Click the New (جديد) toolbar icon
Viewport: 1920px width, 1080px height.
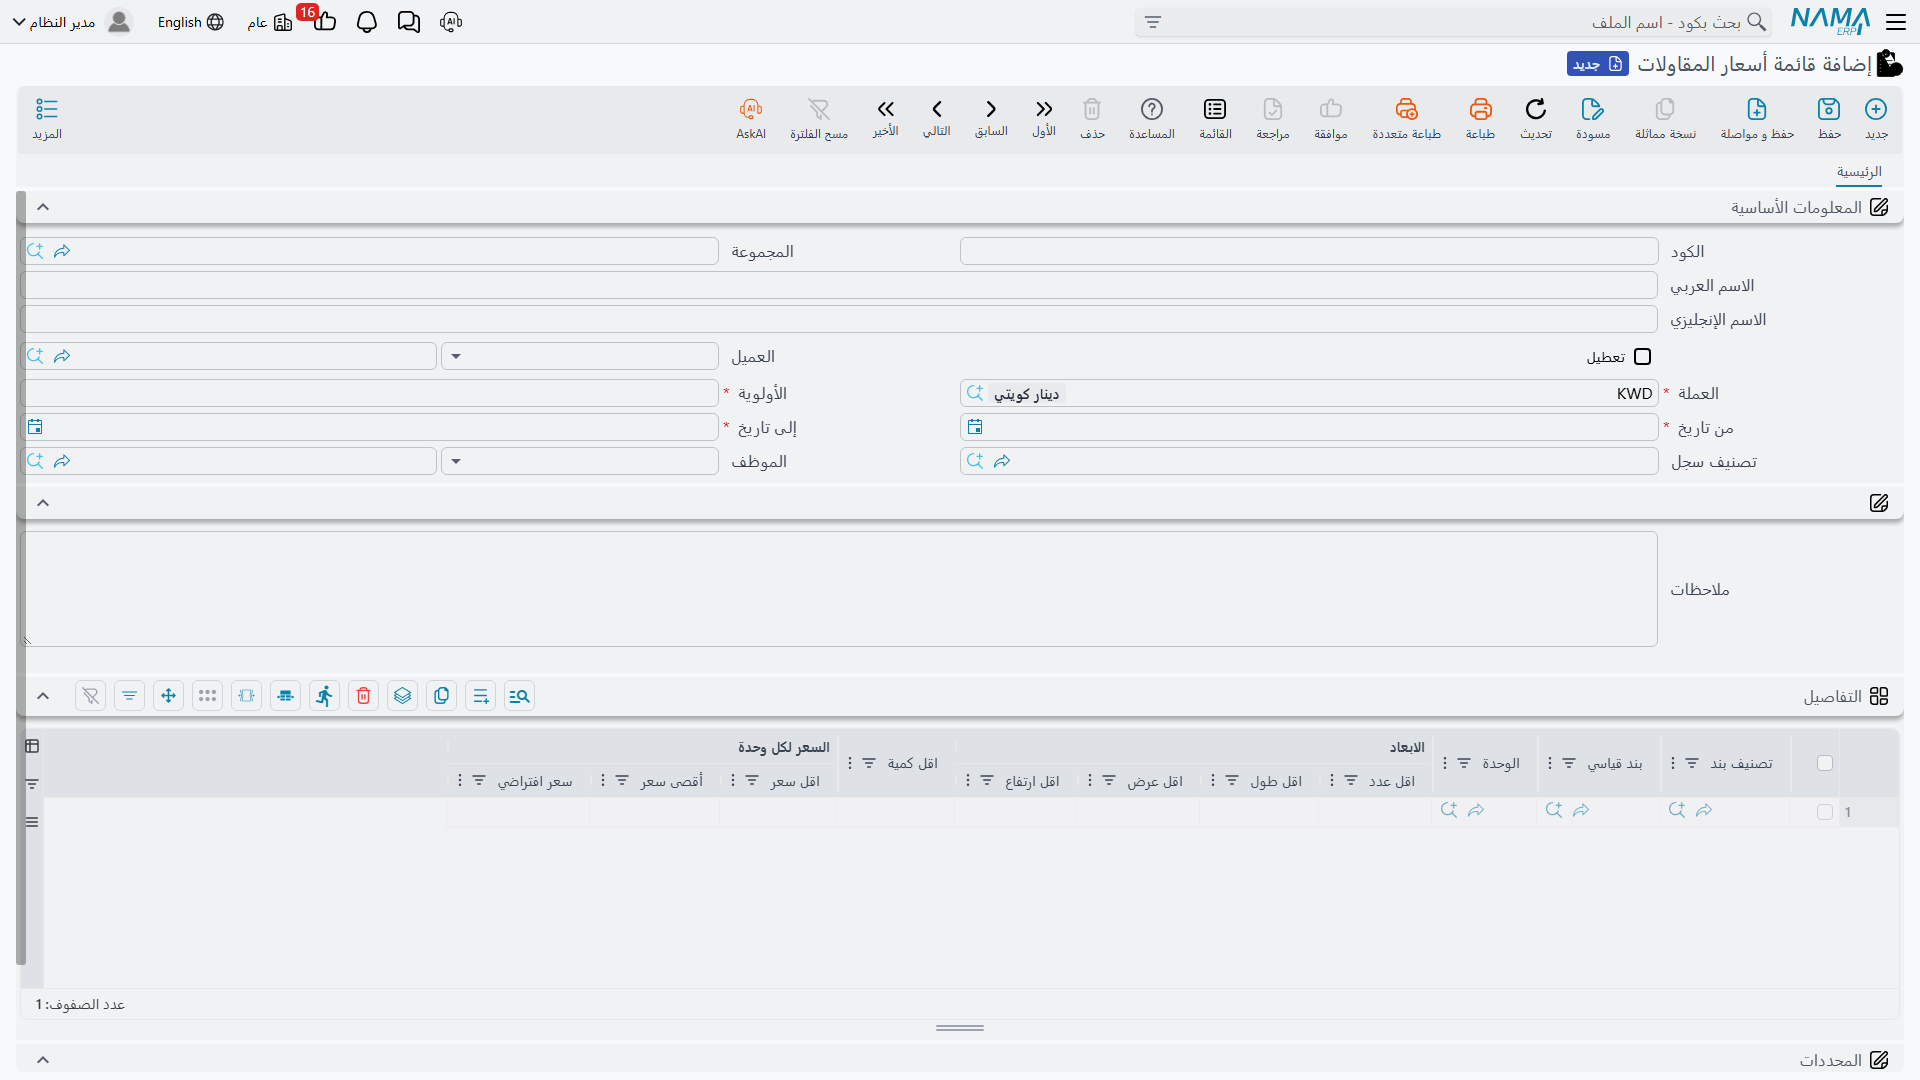1876,109
